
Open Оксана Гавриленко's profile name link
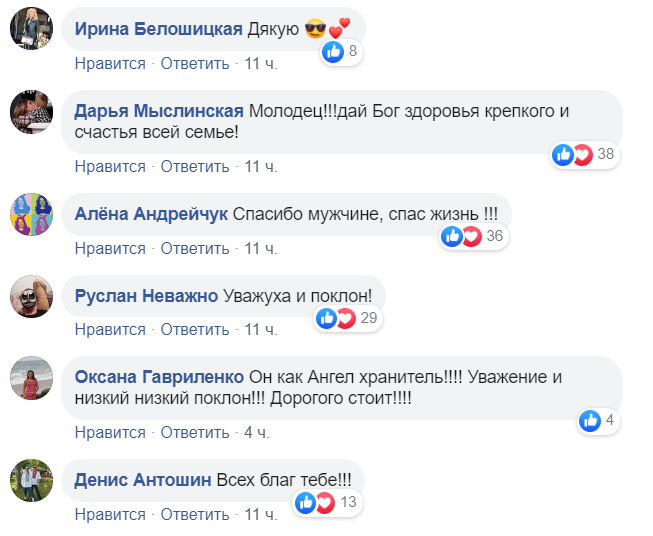tap(159, 377)
